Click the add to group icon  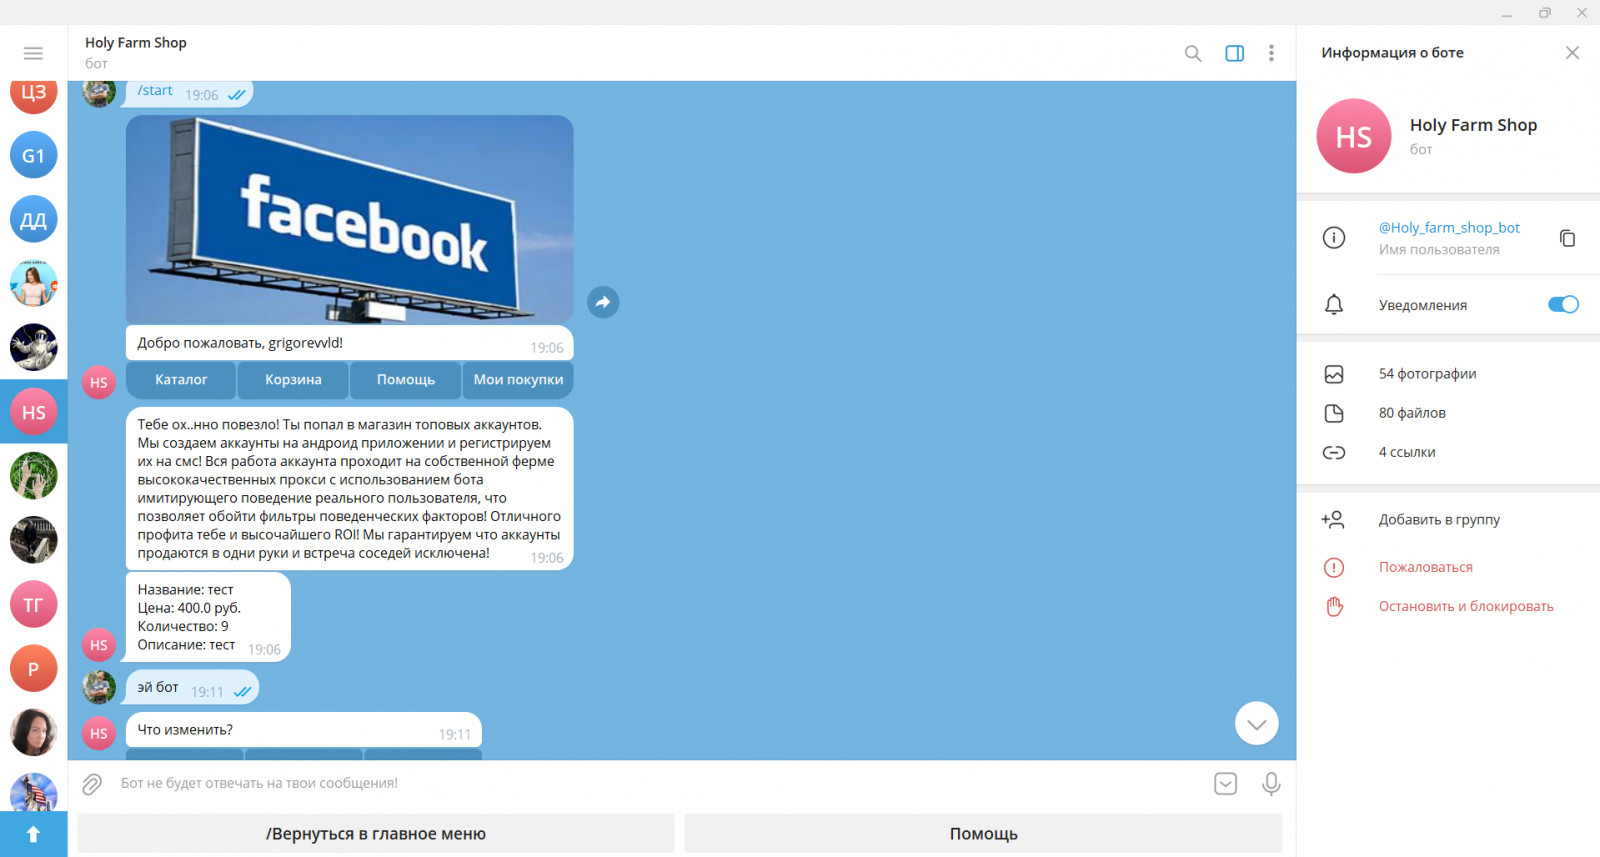click(1333, 520)
